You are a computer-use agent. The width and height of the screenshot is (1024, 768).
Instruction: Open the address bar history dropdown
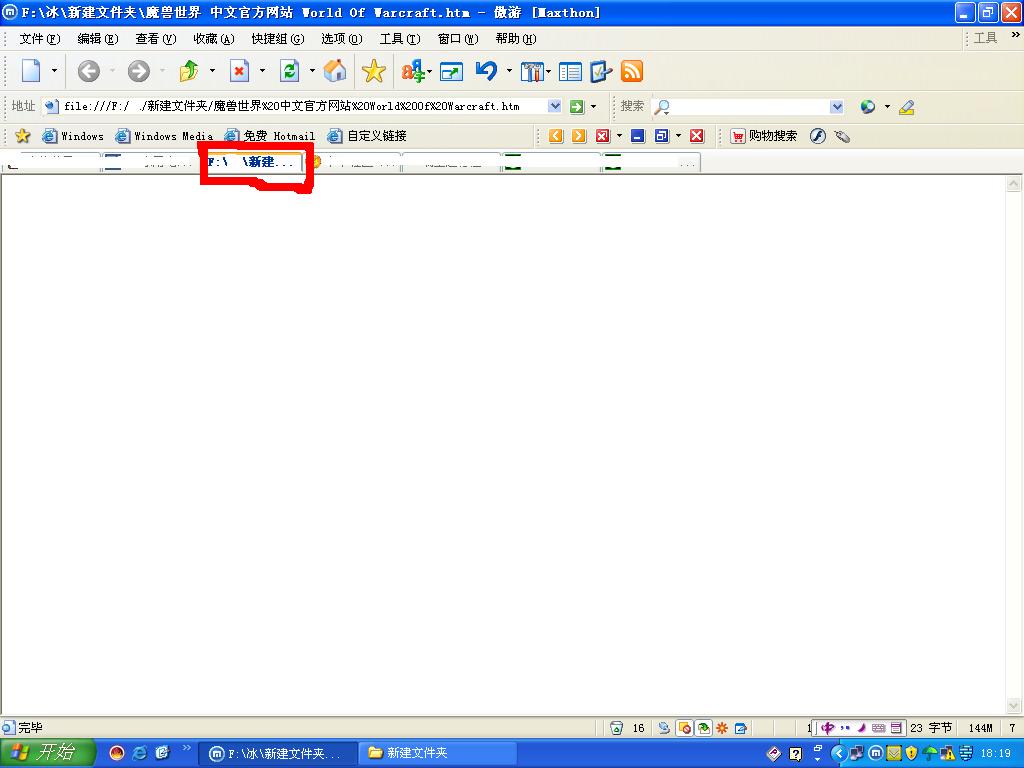[x=554, y=106]
